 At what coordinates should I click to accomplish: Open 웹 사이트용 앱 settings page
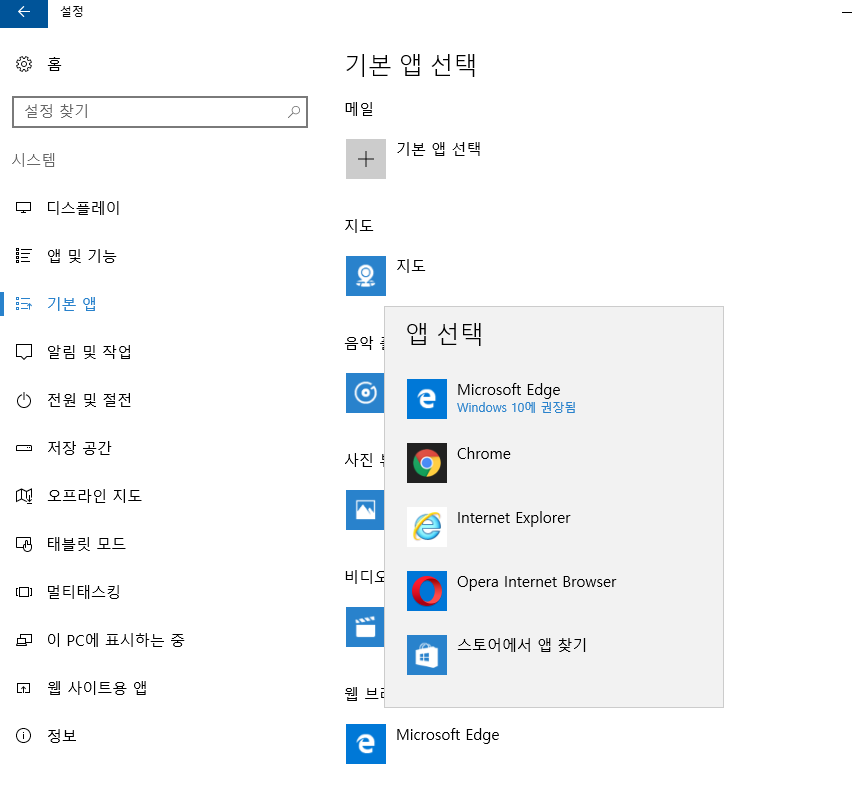coord(97,688)
